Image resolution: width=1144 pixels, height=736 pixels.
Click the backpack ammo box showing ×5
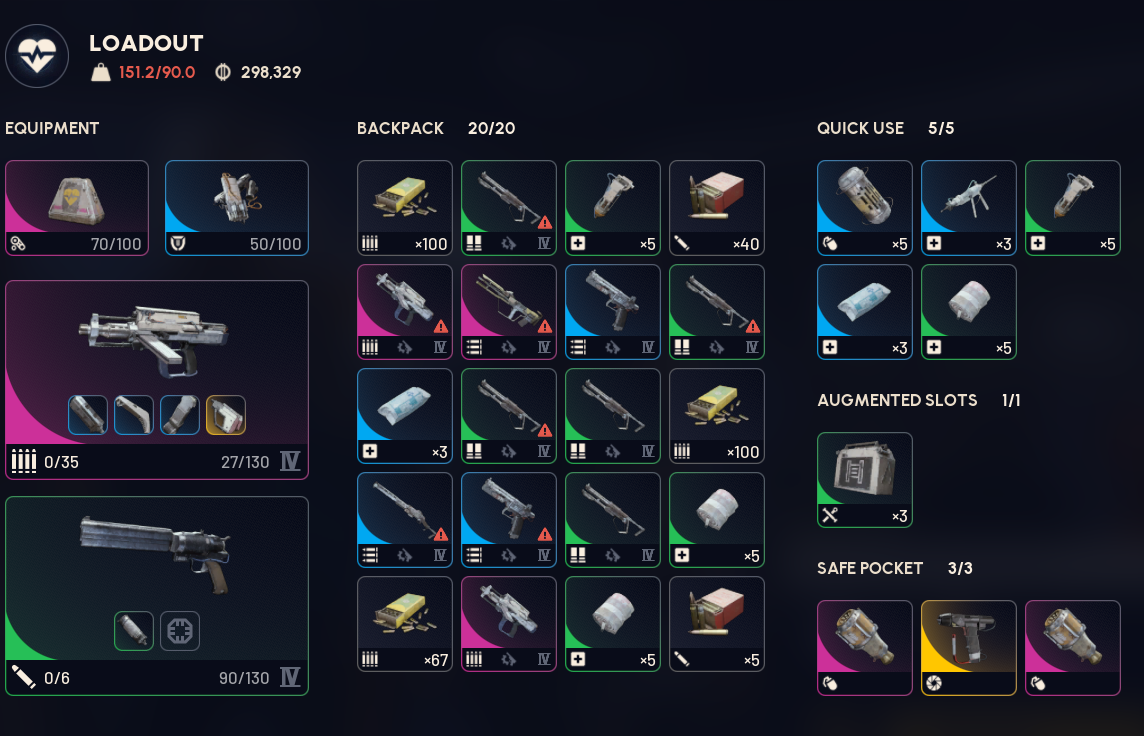[x=716, y=624]
